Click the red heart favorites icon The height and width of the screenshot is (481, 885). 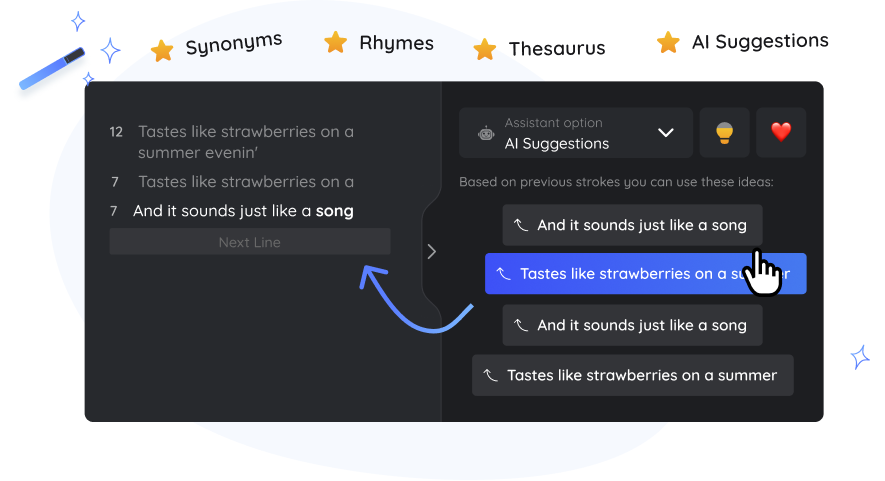click(781, 133)
